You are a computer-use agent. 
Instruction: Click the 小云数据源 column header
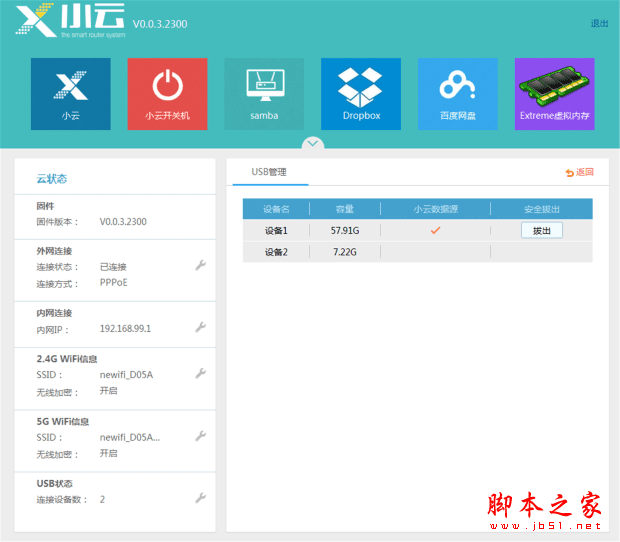[x=436, y=209]
